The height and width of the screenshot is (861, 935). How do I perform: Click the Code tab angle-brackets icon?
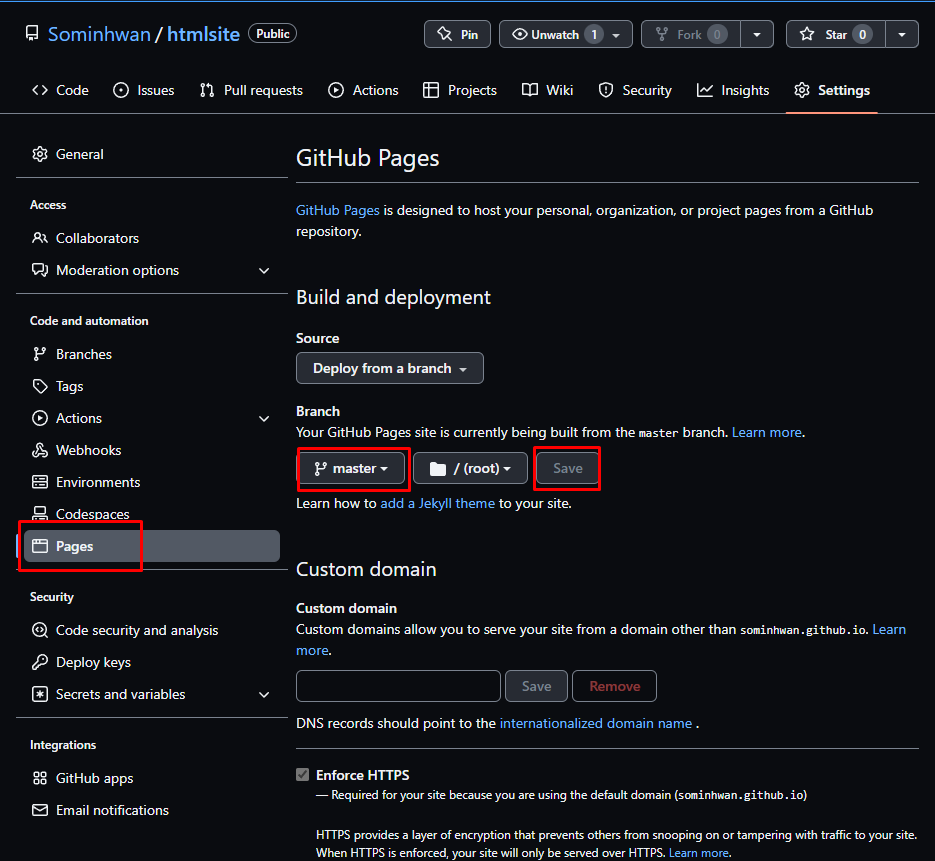pos(40,90)
